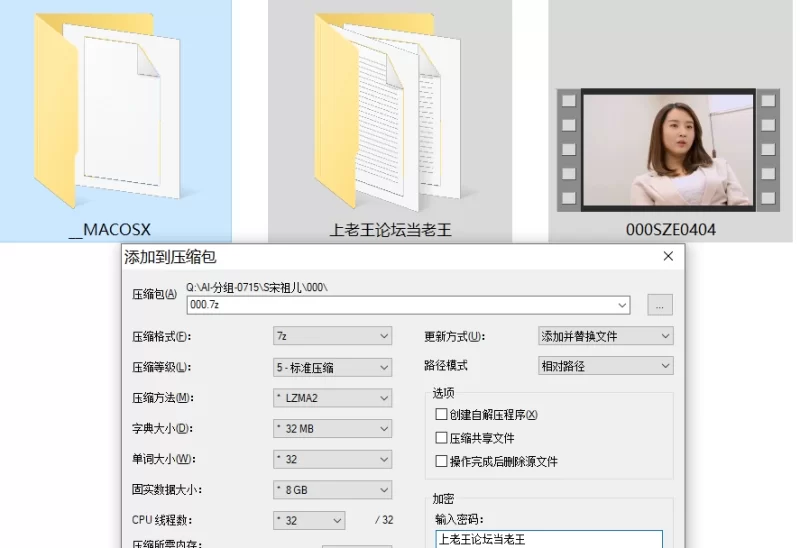
Task: Expand the 路径模式 relative path dropdown
Action: (605, 366)
